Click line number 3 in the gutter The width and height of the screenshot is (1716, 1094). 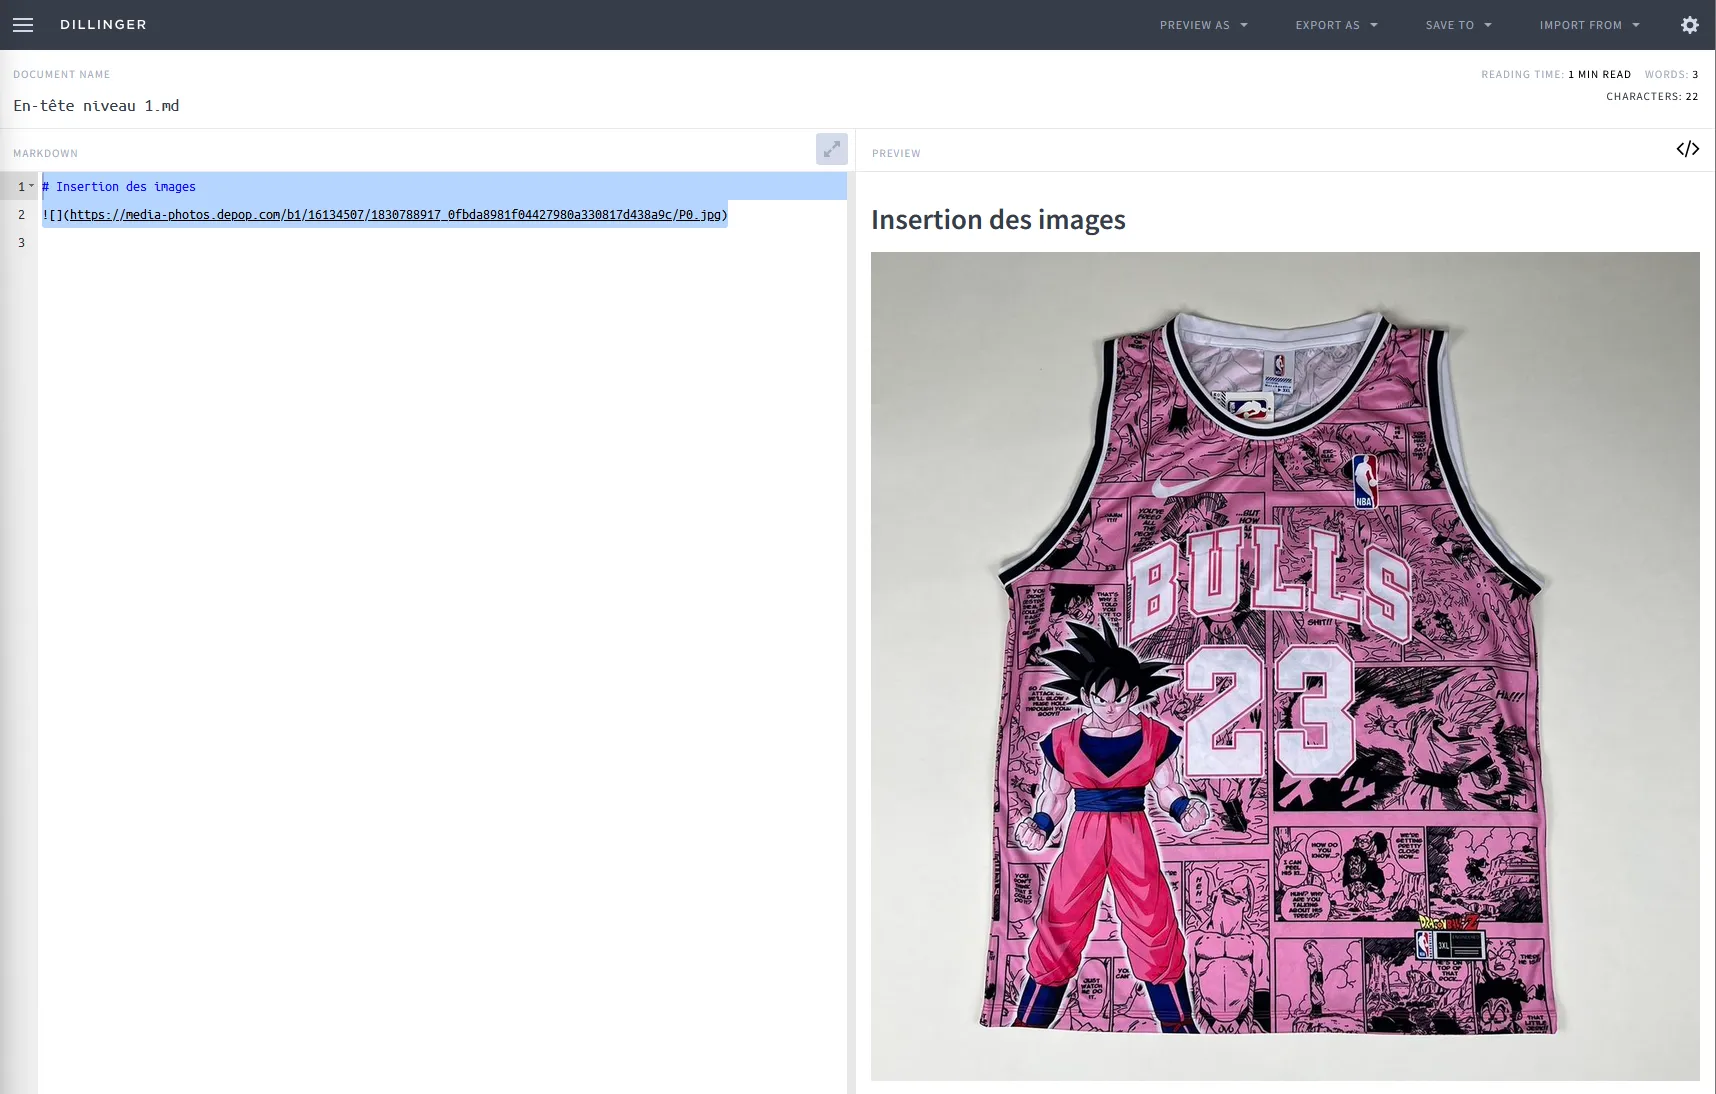coord(21,243)
